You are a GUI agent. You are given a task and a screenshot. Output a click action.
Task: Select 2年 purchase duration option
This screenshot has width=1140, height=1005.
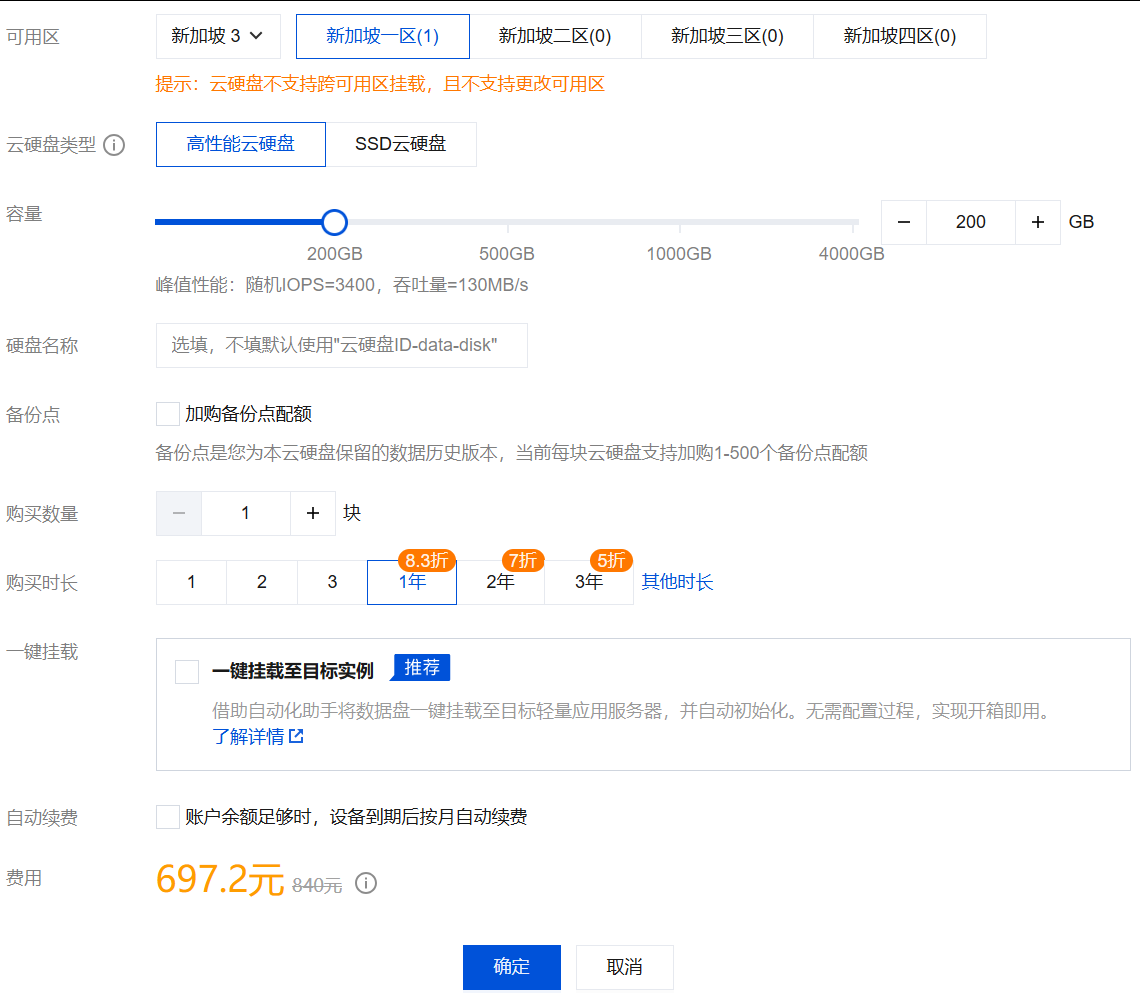[500, 582]
